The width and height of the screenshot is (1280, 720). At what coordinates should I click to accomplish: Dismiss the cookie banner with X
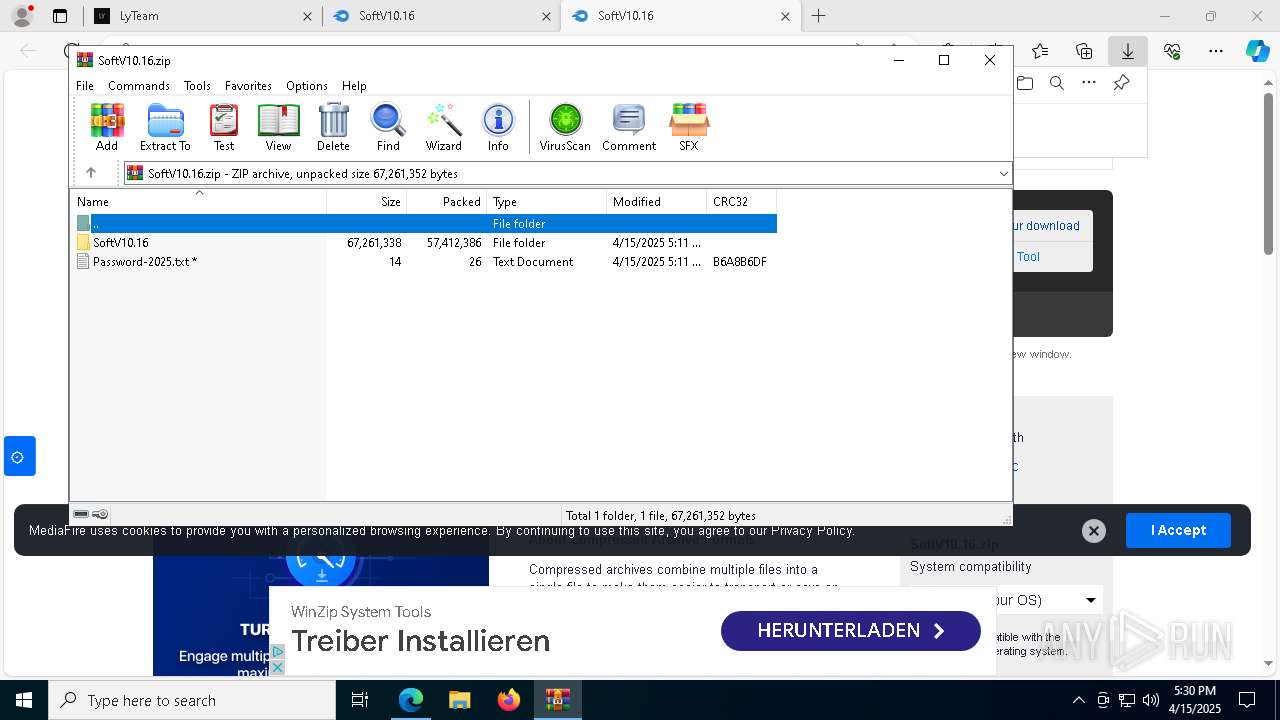pyautogui.click(x=1094, y=531)
